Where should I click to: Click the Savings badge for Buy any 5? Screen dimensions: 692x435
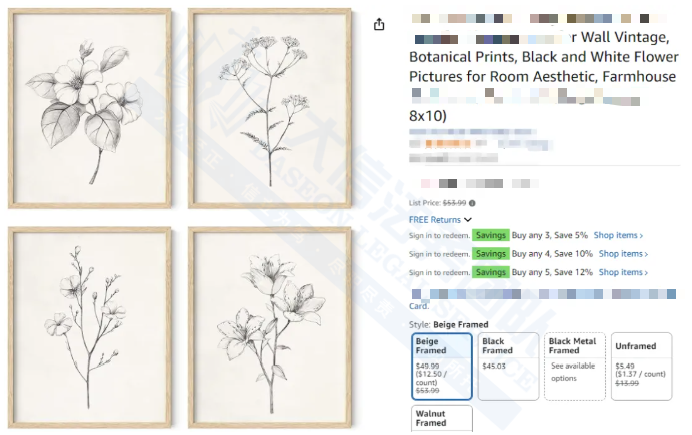(491, 272)
